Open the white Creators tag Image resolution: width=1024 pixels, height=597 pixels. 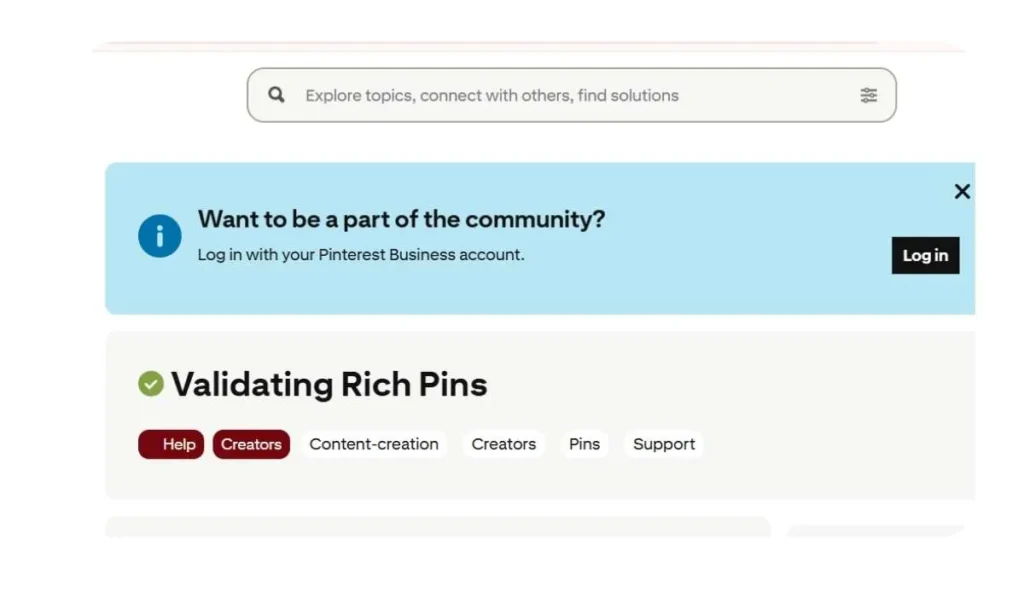(503, 444)
